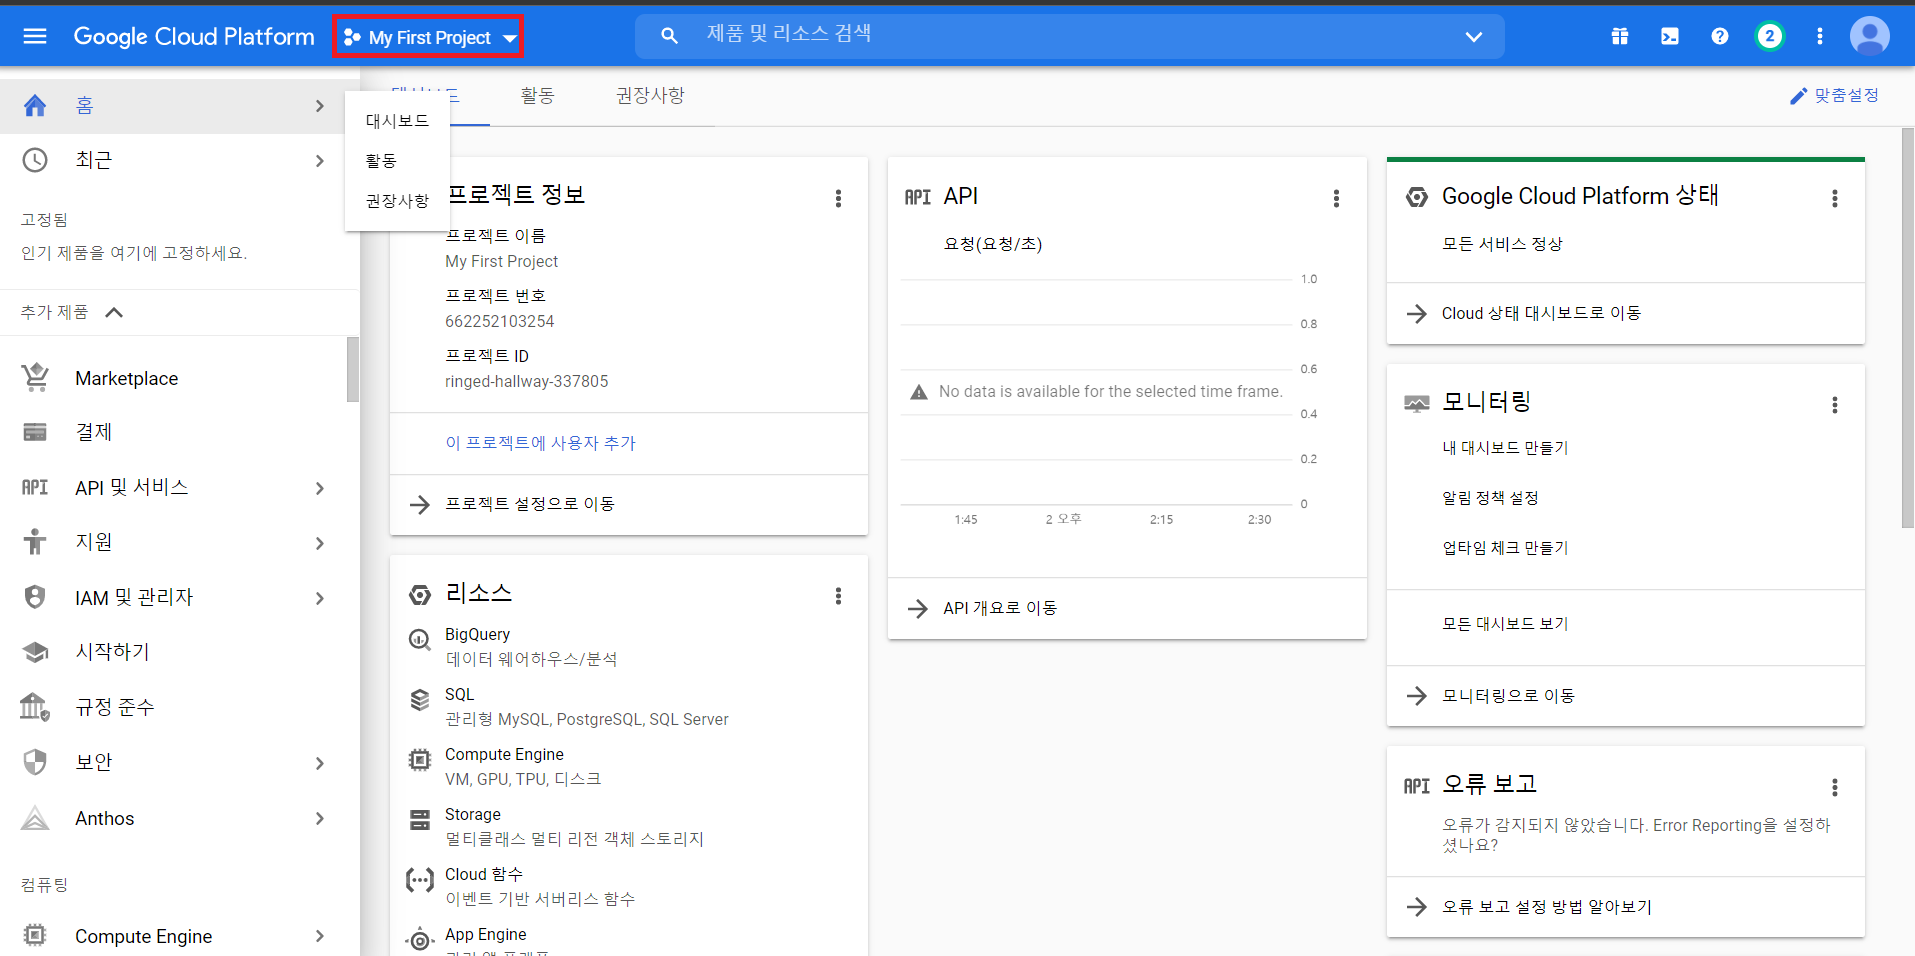Click the billing card icon
Image resolution: width=1915 pixels, height=956 pixels.
click(x=35, y=432)
